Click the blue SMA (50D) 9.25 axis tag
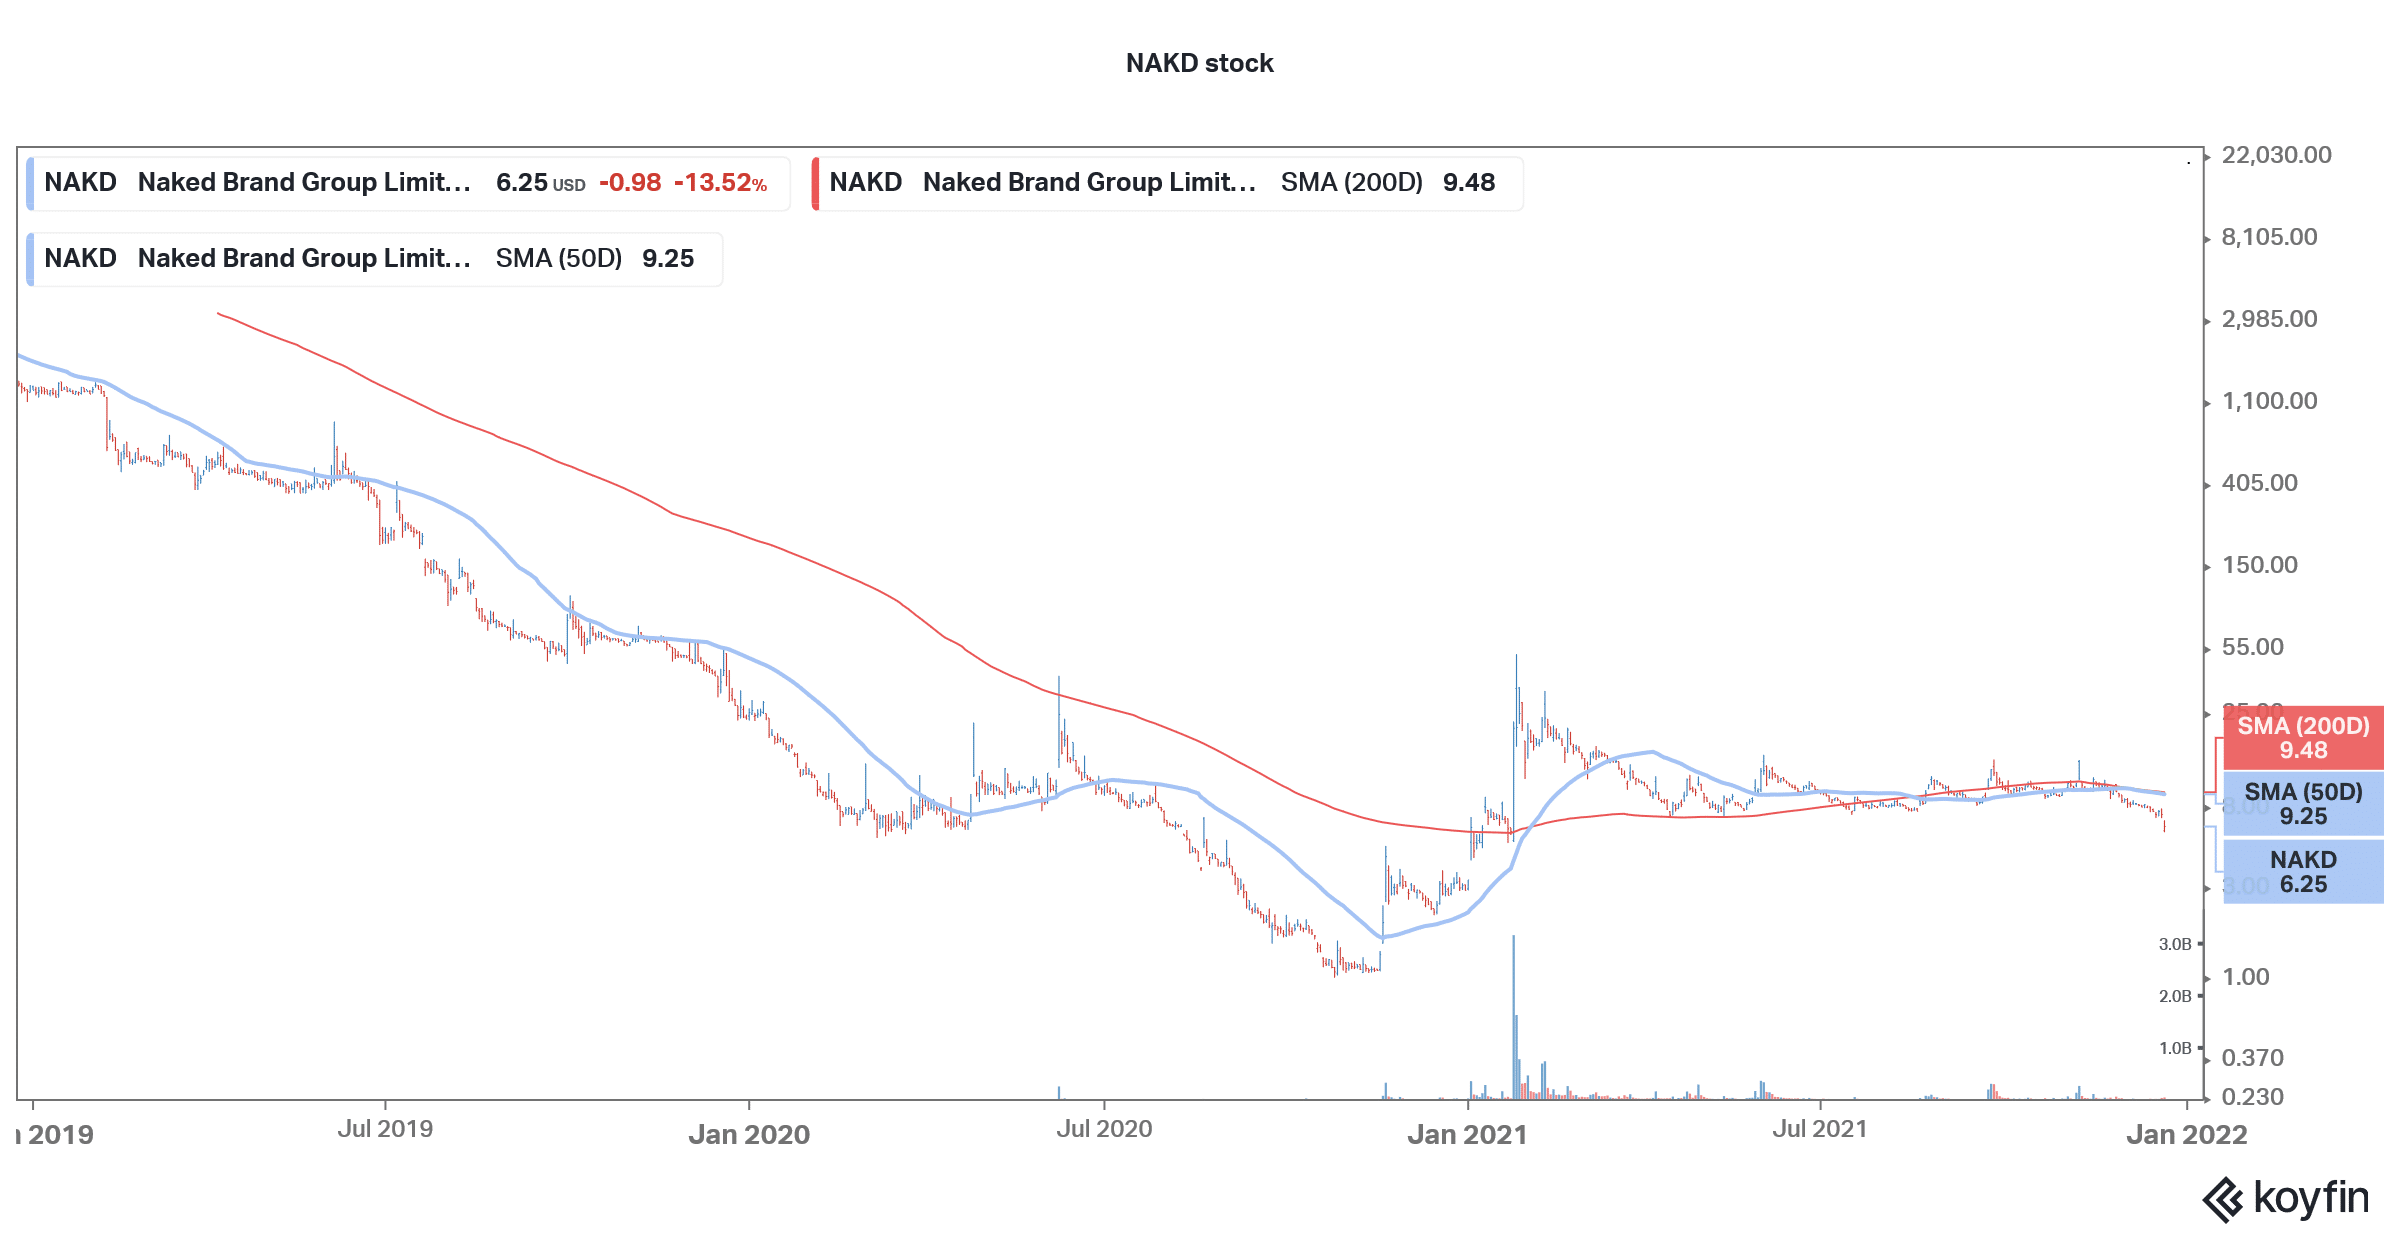The height and width of the screenshot is (1240, 2400). click(x=2303, y=804)
